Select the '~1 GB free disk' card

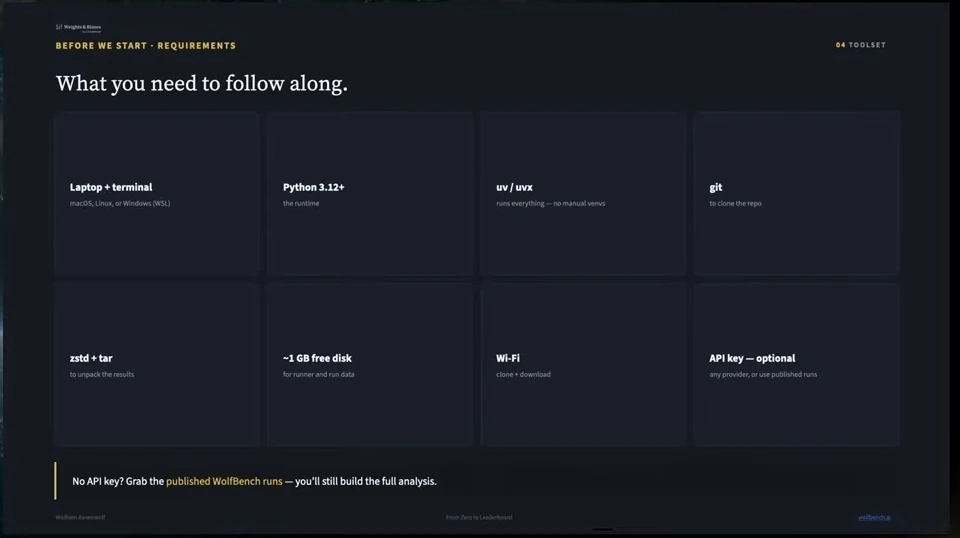coord(370,364)
